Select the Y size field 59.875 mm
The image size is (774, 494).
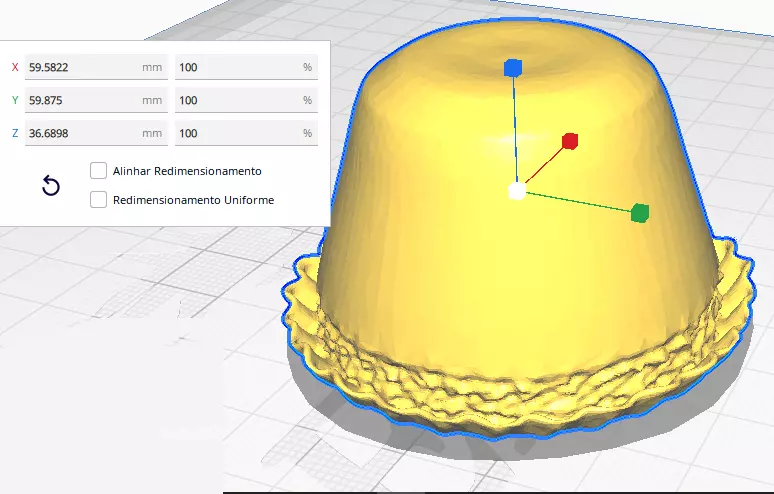click(x=96, y=100)
